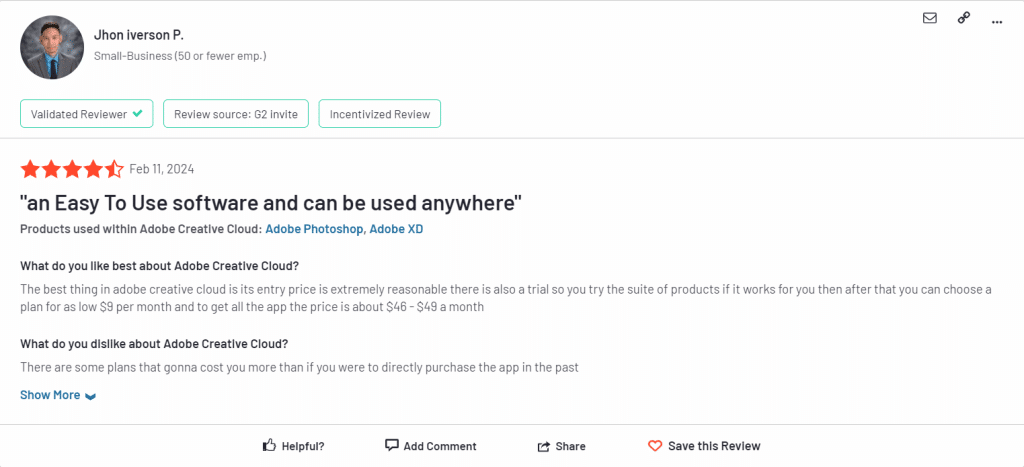Screen dimensions: 1024x467
Task: Click the Validated Reviewer badge
Action: 87,114
